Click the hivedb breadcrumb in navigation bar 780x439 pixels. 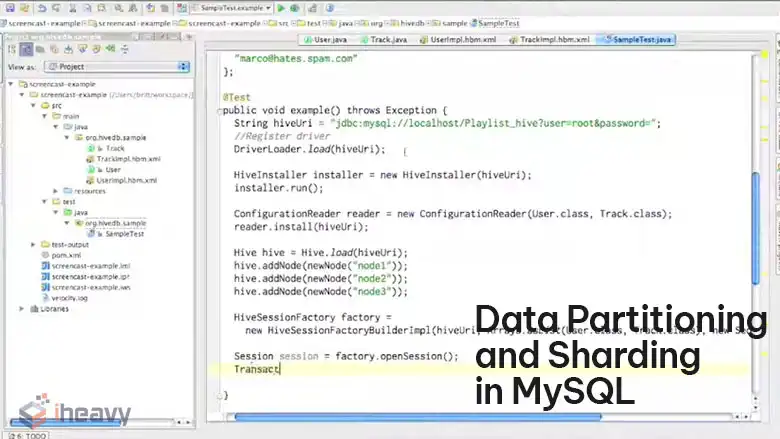[412, 23]
